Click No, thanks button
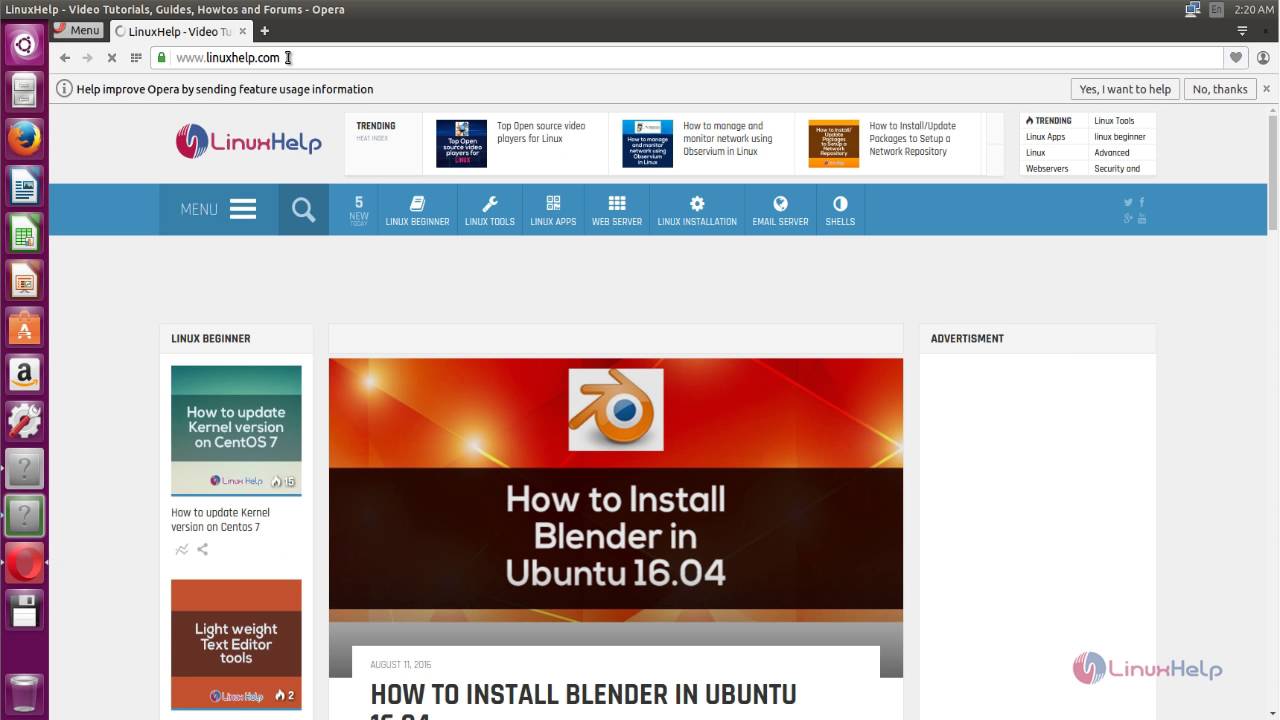The height and width of the screenshot is (720, 1280). tap(1220, 89)
